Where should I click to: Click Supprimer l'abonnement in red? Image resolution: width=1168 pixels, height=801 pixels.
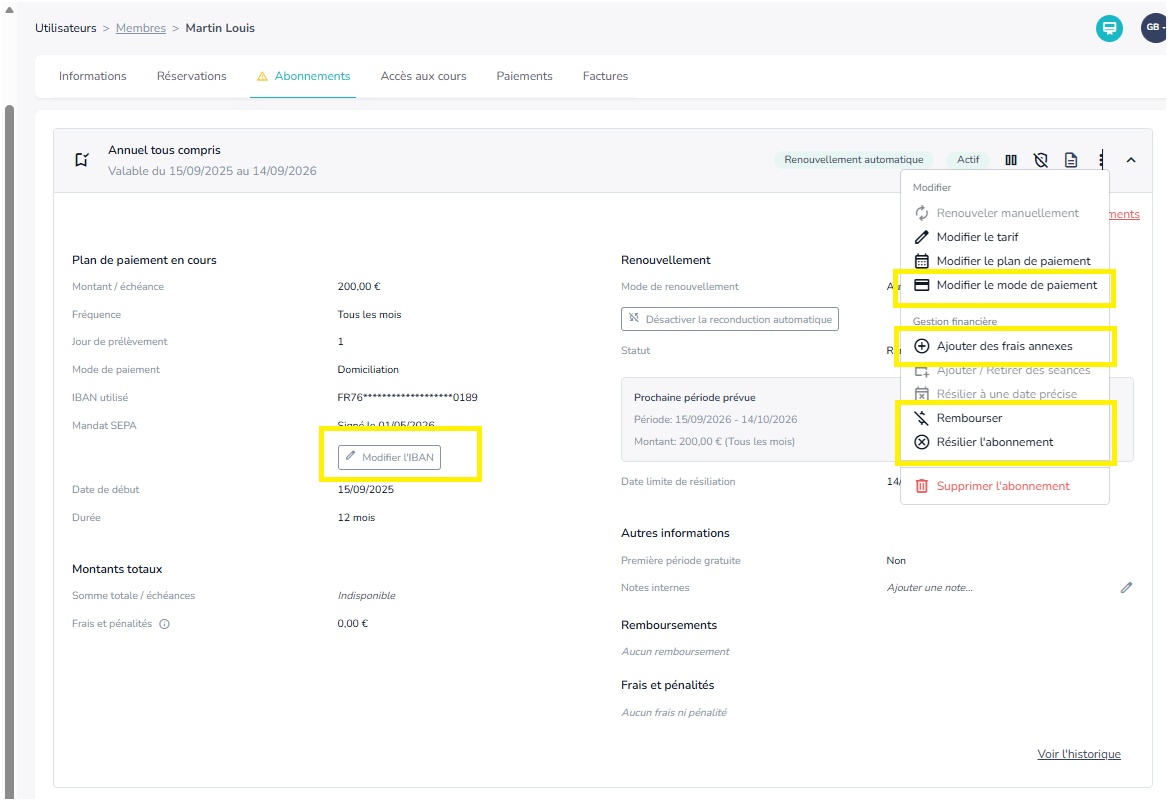[1004, 486]
